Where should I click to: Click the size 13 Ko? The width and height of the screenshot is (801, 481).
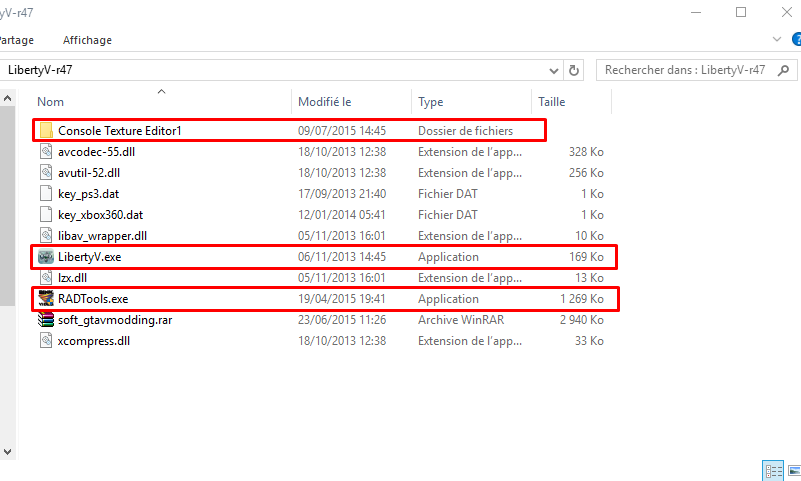point(589,278)
